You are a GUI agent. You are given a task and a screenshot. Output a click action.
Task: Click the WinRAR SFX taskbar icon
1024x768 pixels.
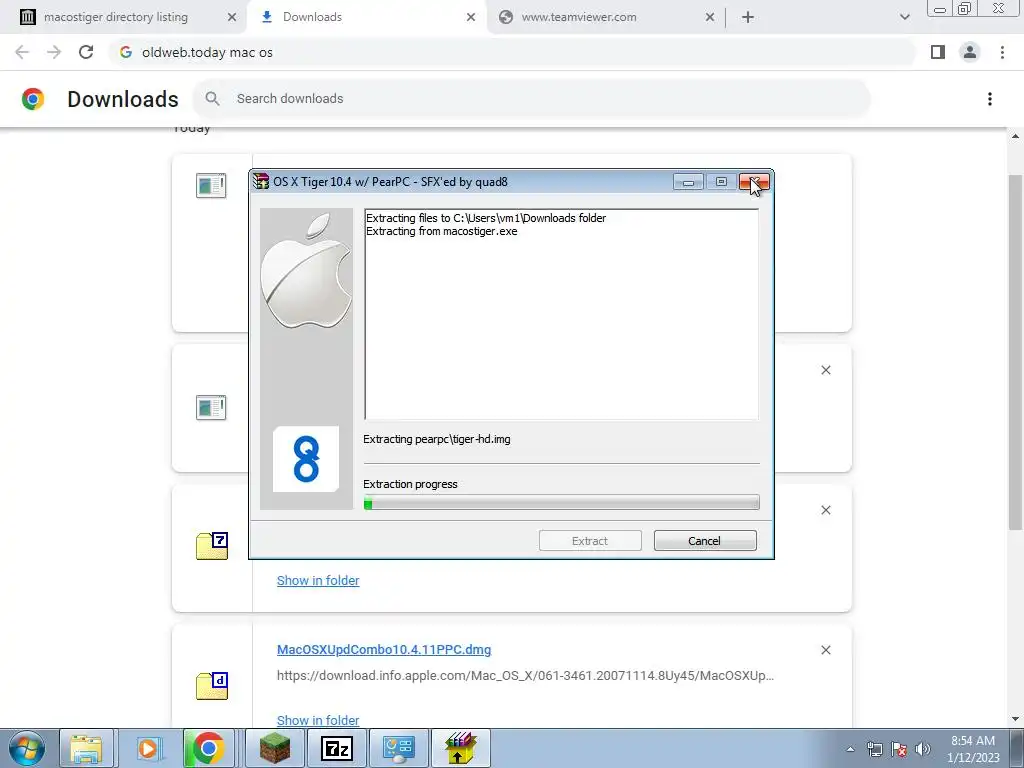pyautogui.click(x=460, y=748)
